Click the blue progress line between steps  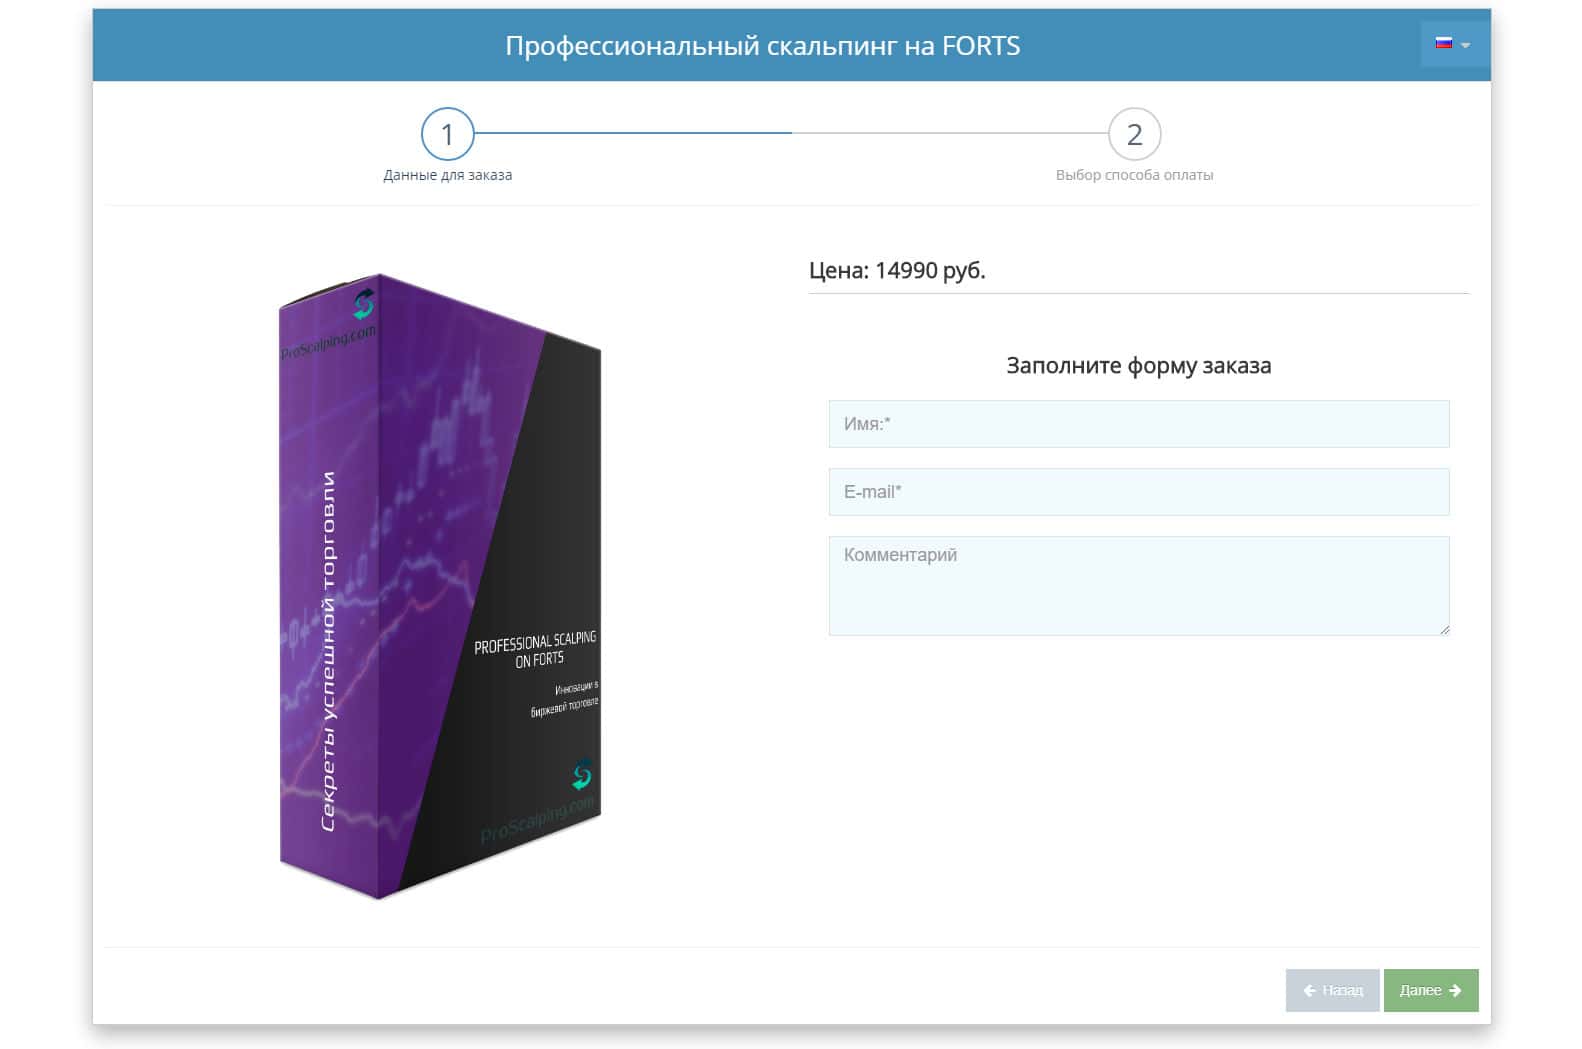click(x=633, y=133)
